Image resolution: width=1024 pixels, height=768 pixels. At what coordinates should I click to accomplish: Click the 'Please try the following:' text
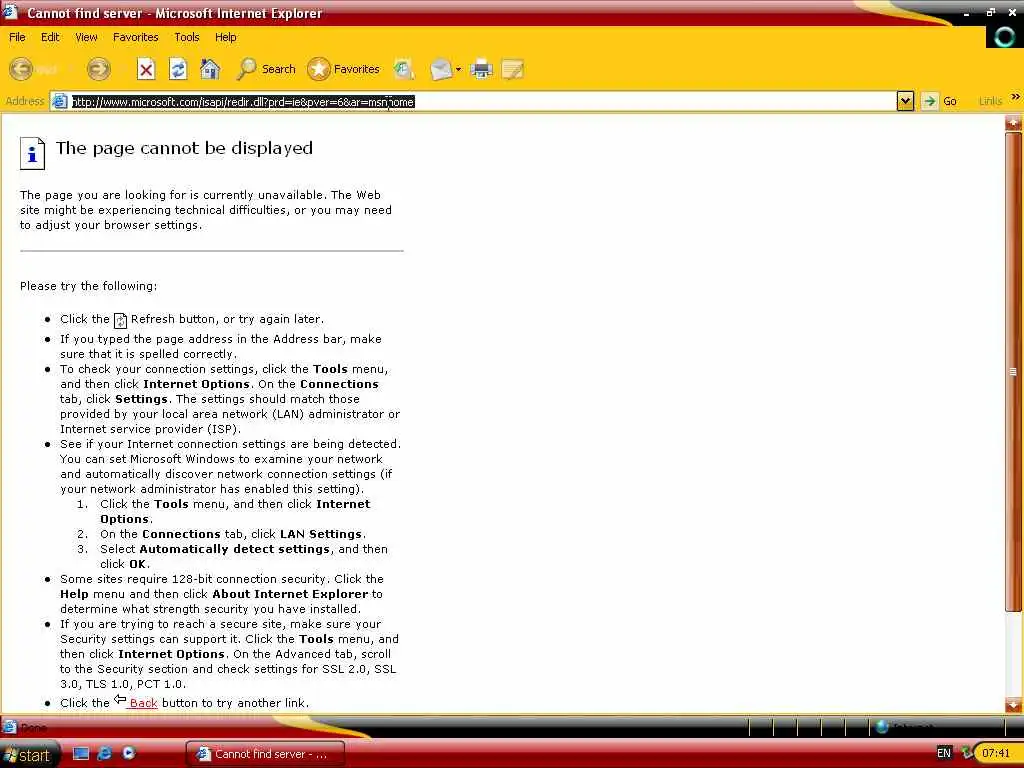coord(88,286)
